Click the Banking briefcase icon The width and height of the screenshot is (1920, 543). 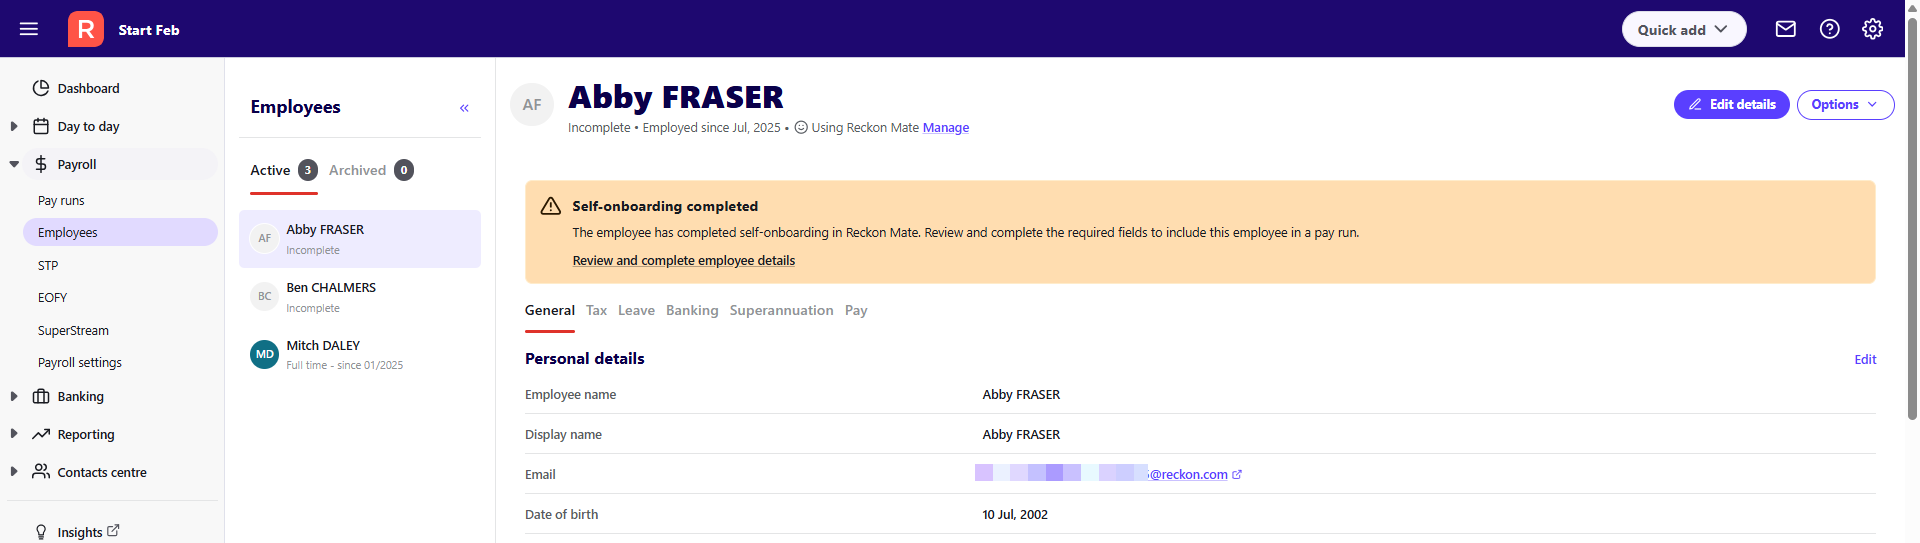coord(41,396)
